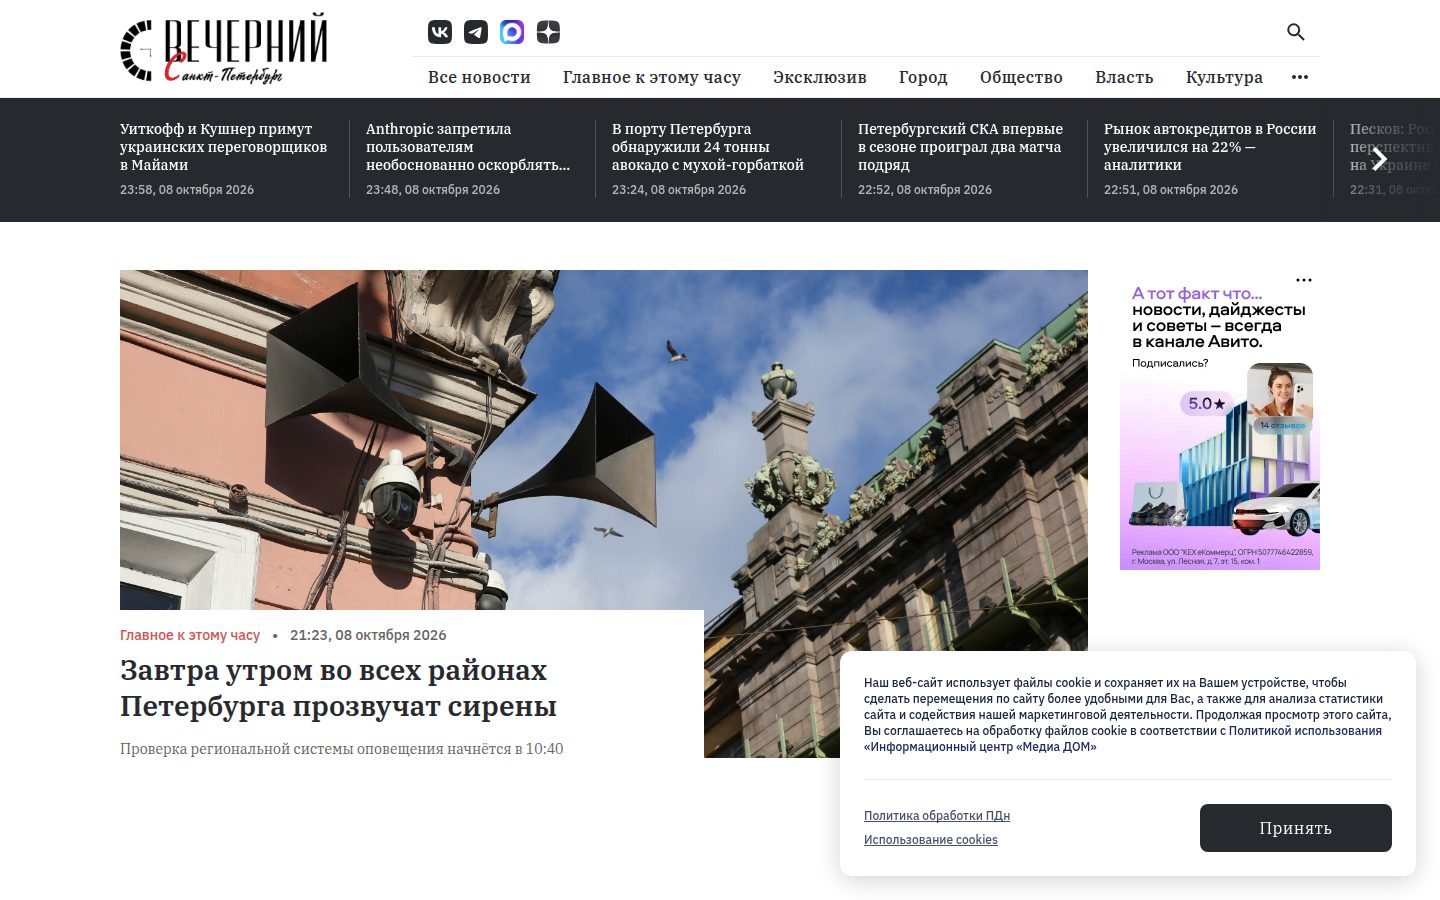Image resolution: width=1440 pixels, height=900 pixels.
Task: Click the 23:48 ticker timestamp
Action: [433, 190]
